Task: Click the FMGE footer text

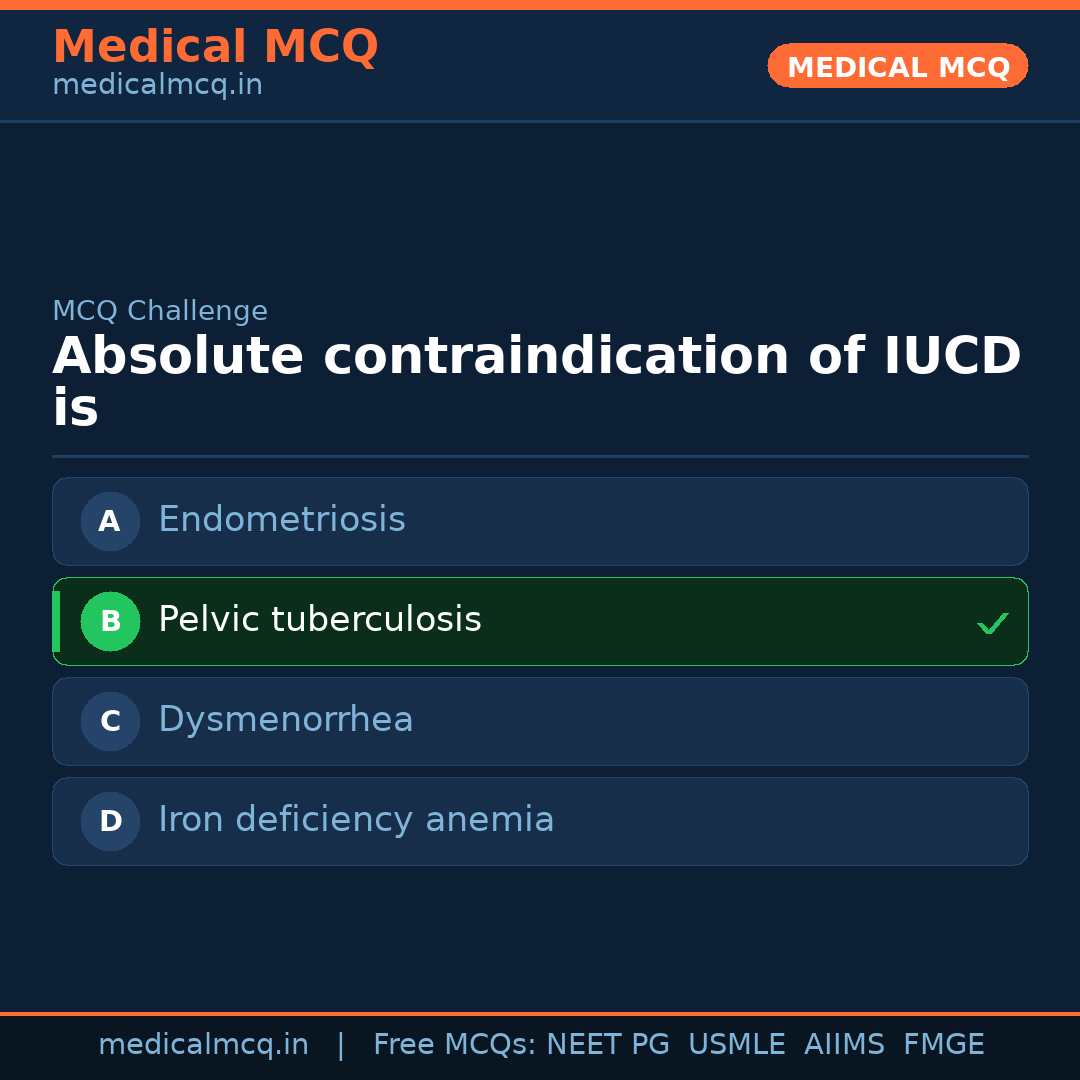Action: tap(943, 1045)
